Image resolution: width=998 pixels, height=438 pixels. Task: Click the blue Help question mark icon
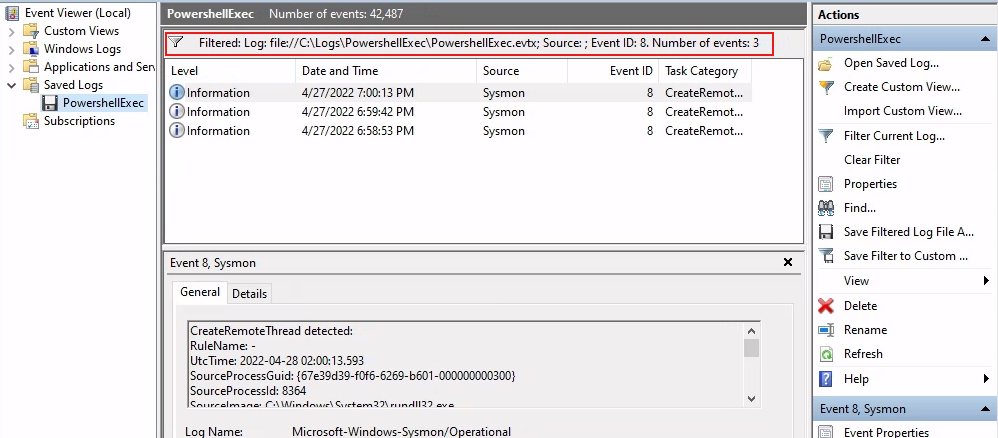point(826,379)
